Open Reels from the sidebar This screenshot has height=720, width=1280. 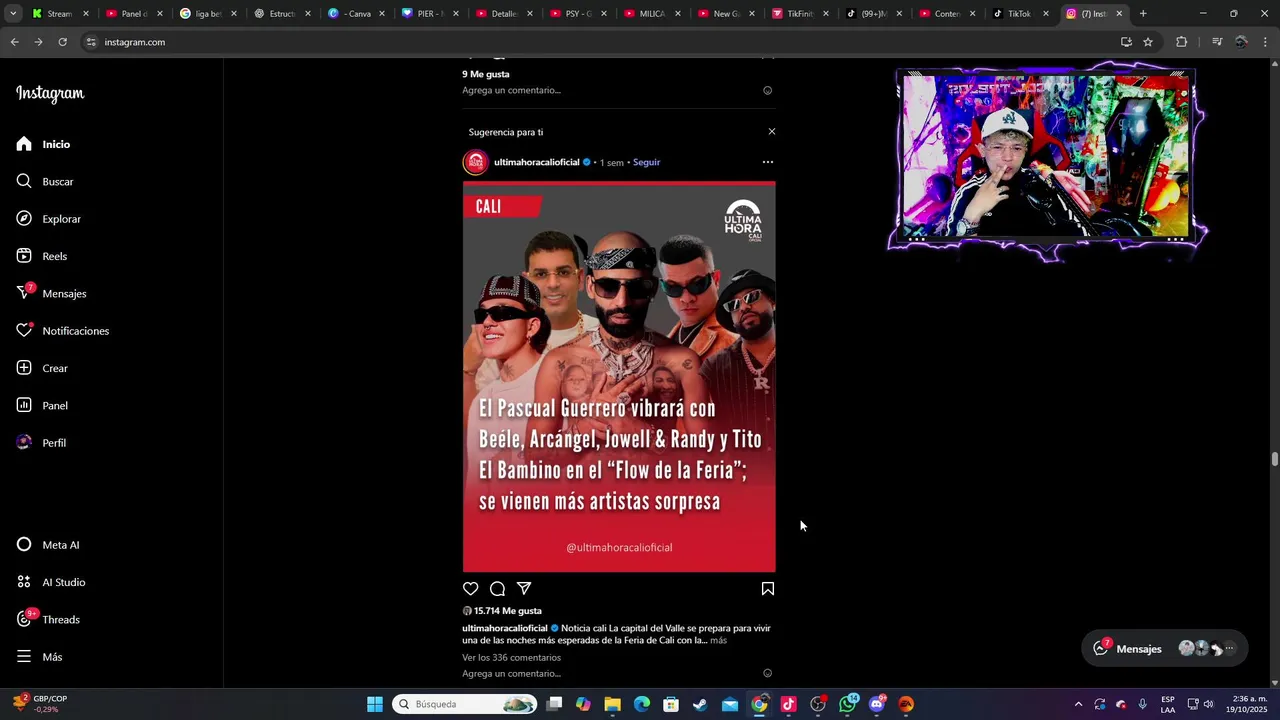(x=42, y=256)
